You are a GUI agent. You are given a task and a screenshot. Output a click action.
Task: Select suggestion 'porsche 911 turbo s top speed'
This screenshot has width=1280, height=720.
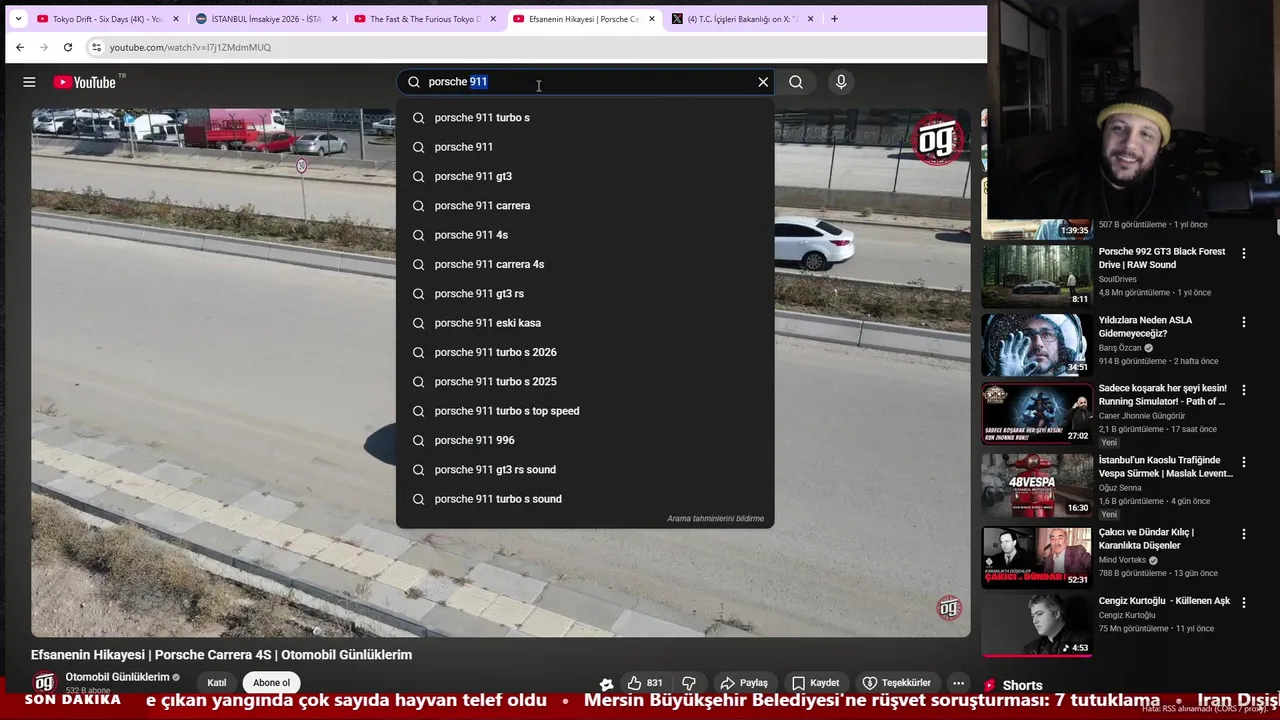click(585, 411)
